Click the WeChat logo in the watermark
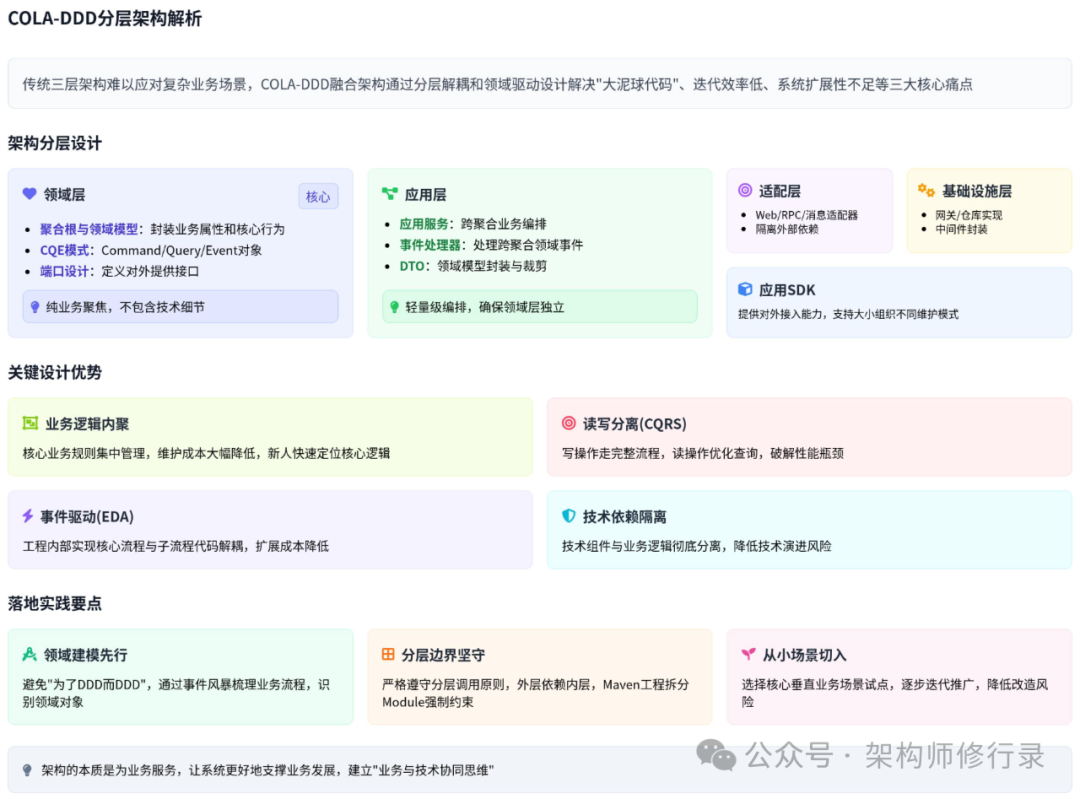1080x799 pixels. point(716,756)
